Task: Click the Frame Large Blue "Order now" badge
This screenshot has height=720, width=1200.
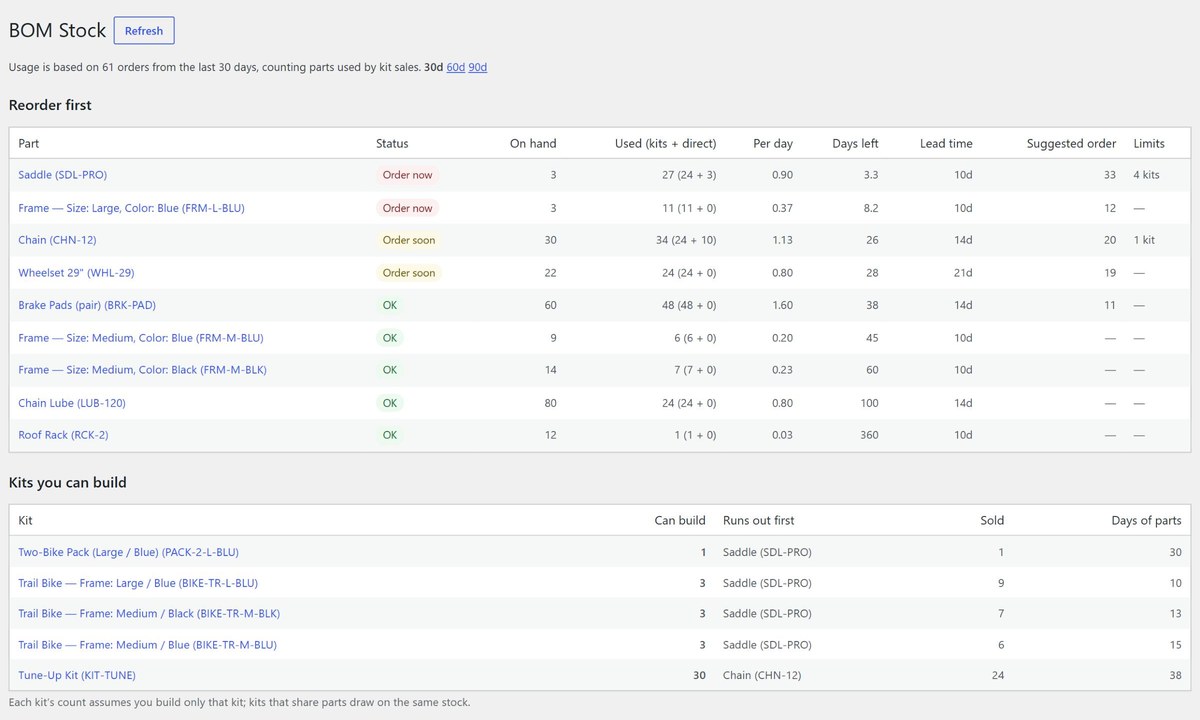Action: (408, 208)
